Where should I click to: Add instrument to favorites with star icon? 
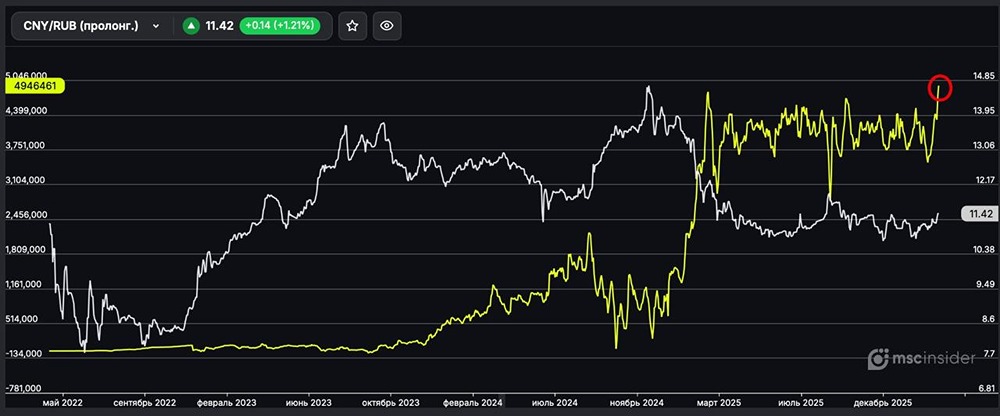(x=352, y=26)
